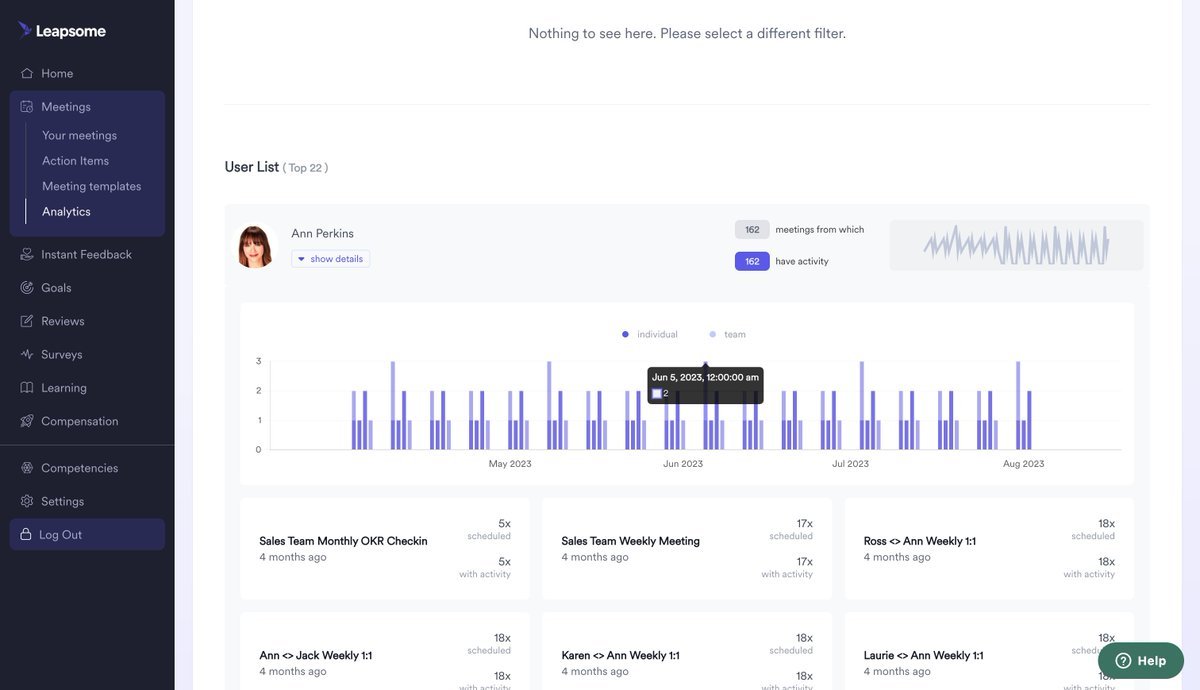Click the Learning book icon
This screenshot has height=690, width=1200.
pos(27,388)
